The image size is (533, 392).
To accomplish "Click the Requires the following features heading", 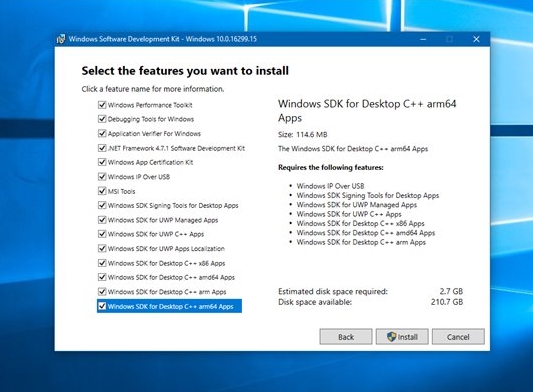I will pos(331,167).
